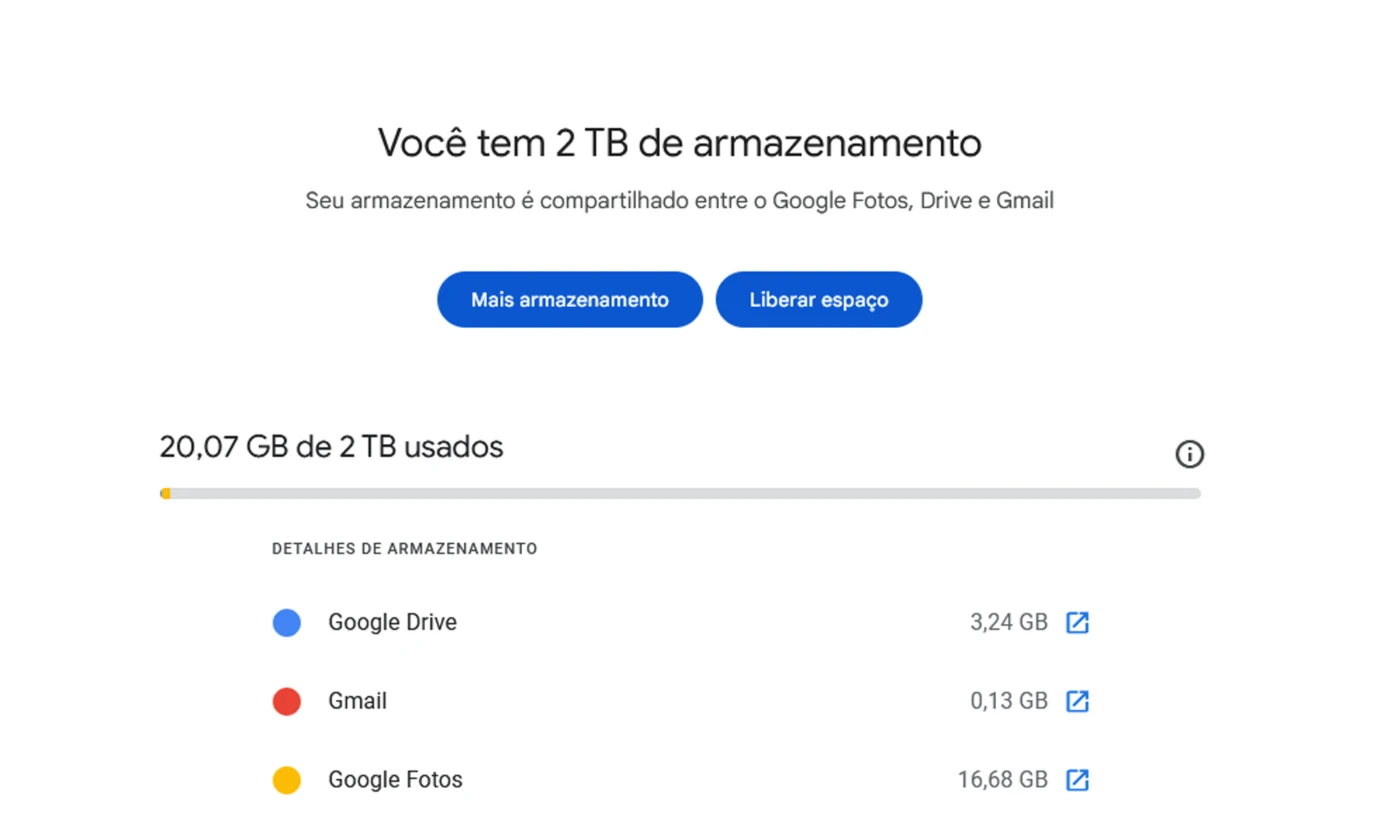Click the yellow used portion of storage bar
The height and width of the screenshot is (831, 1400).
165,493
